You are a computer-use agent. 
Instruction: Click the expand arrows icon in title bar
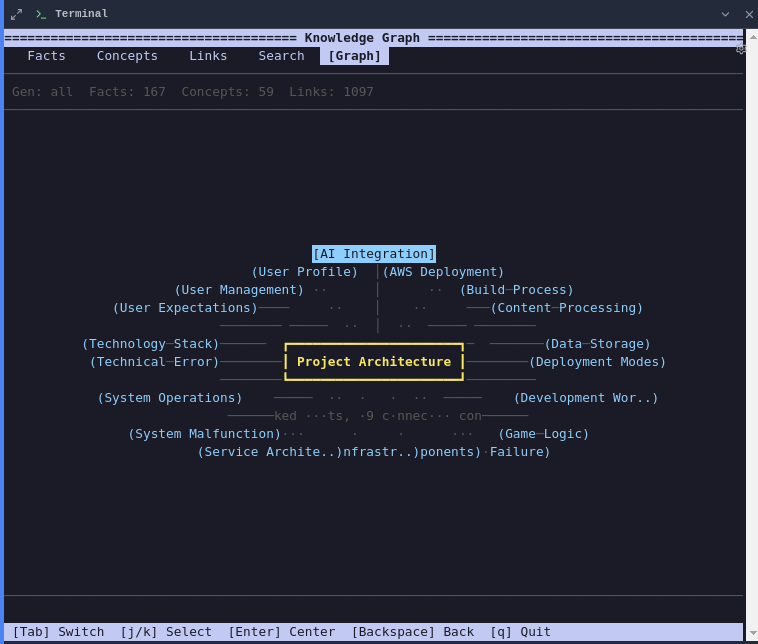coord(16,15)
